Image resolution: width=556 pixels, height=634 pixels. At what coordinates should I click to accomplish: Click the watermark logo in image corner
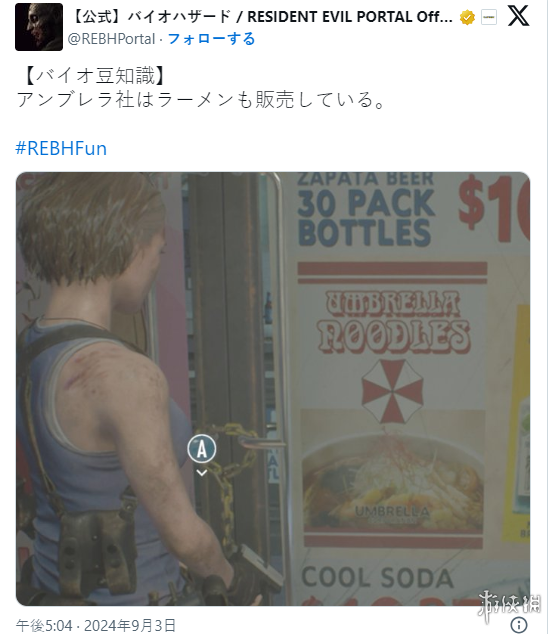(x=509, y=607)
